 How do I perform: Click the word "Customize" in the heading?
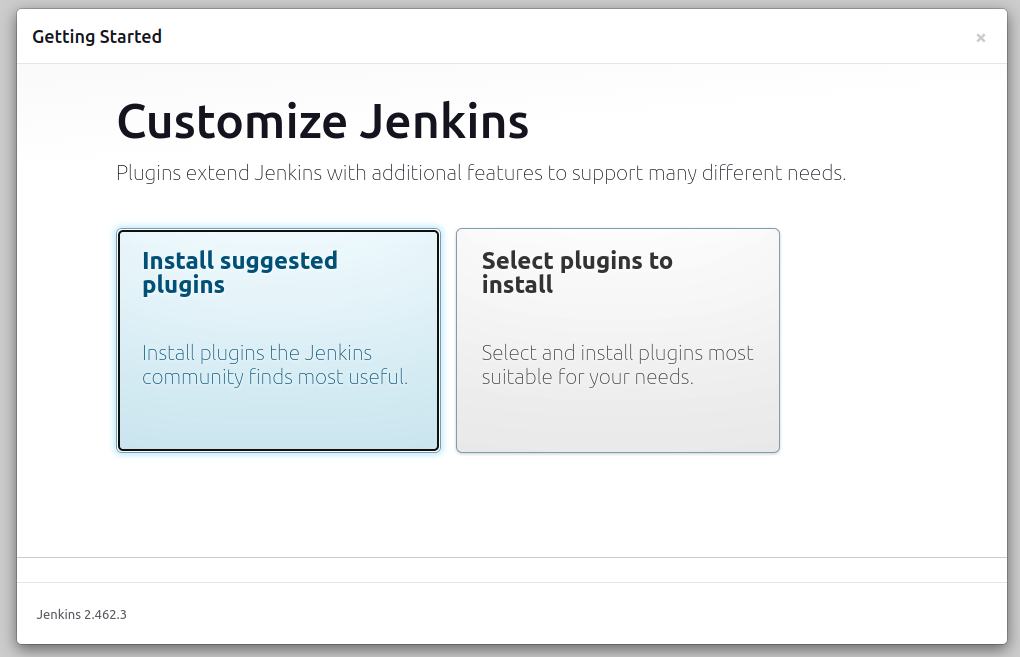coord(232,122)
